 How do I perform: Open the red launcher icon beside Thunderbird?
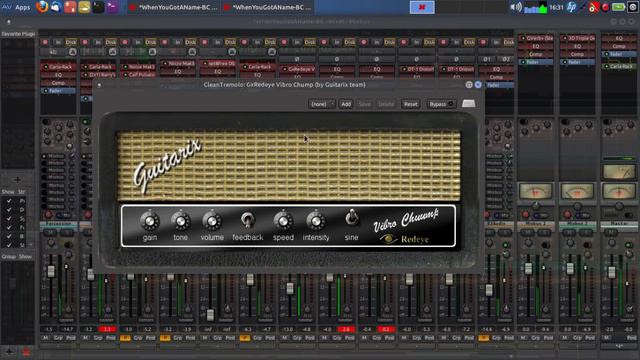pos(70,7)
